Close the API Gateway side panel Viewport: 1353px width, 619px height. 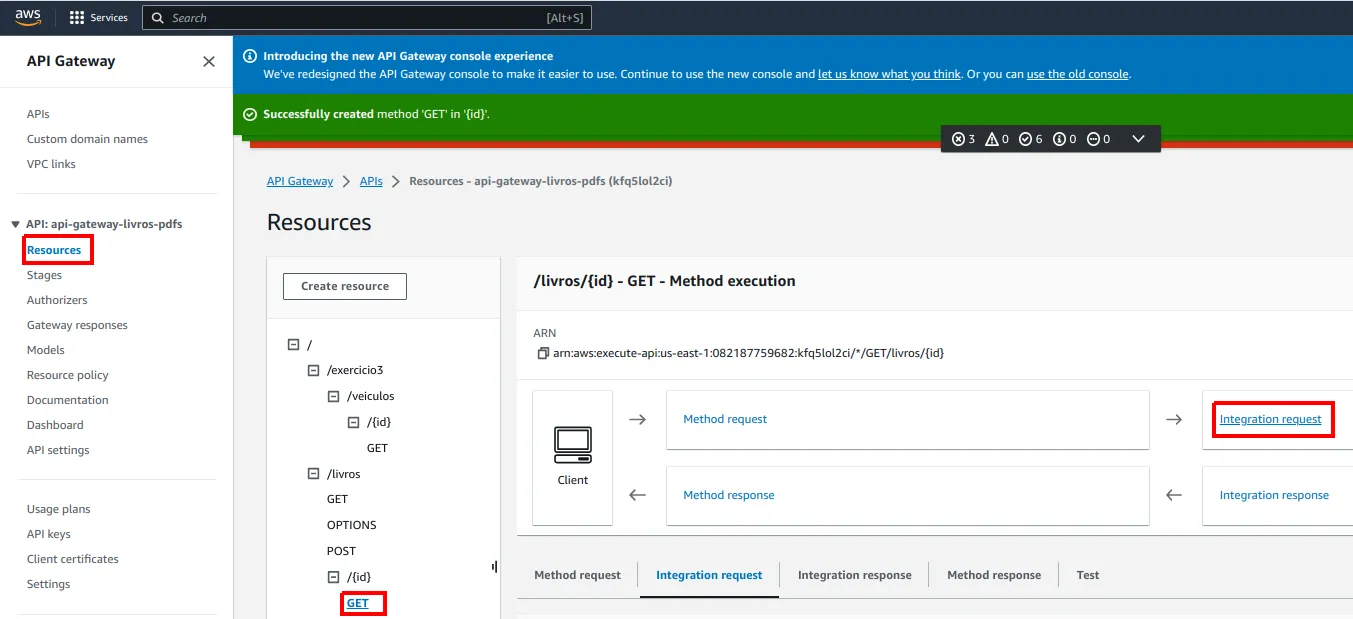(x=209, y=61)
